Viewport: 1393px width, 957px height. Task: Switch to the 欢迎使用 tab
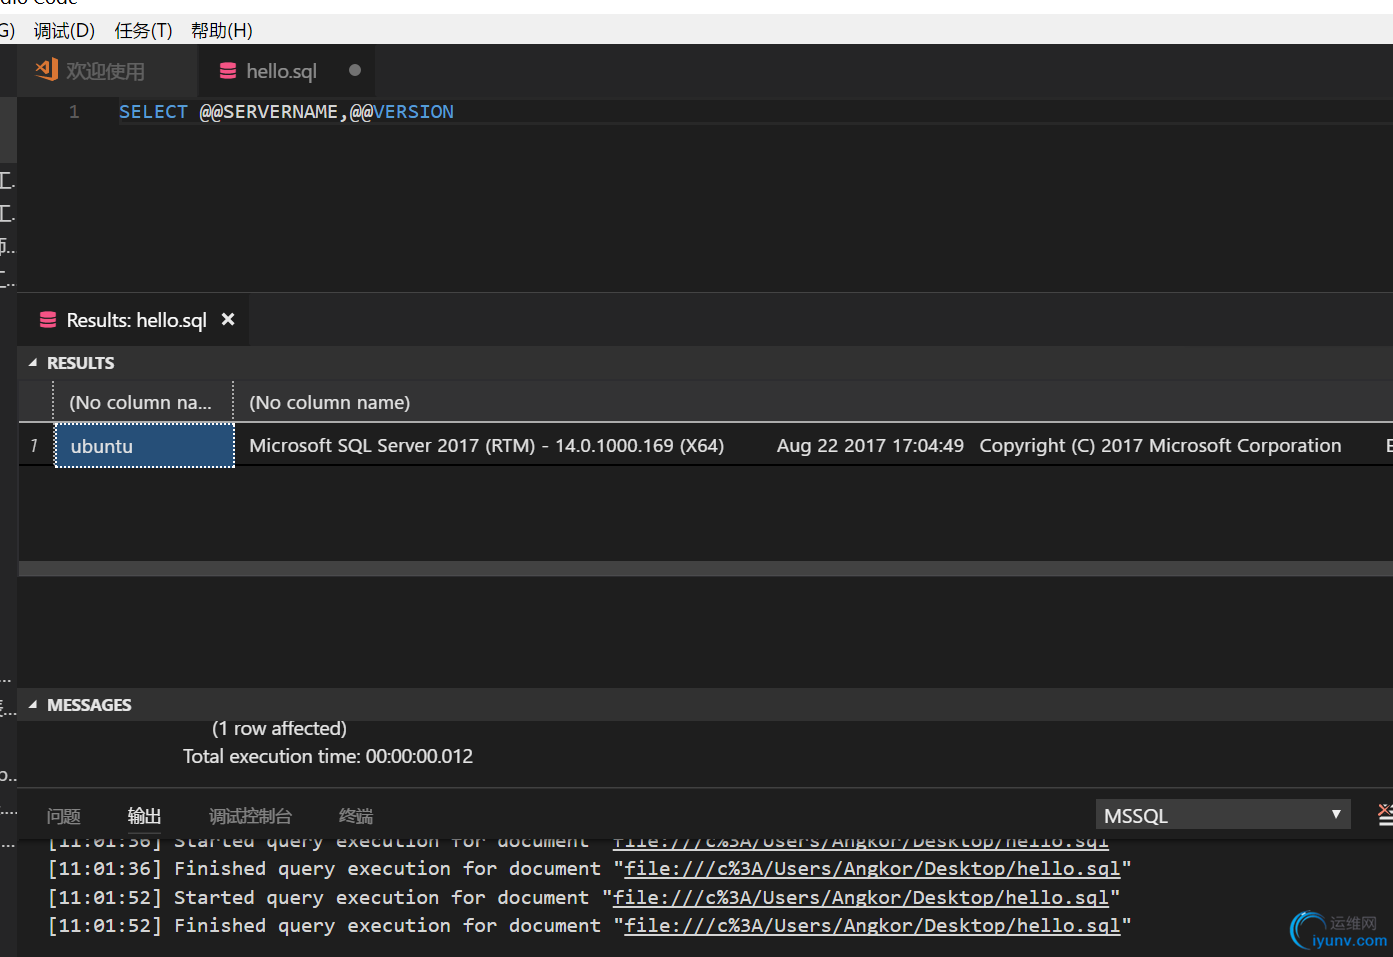[107, 71]
